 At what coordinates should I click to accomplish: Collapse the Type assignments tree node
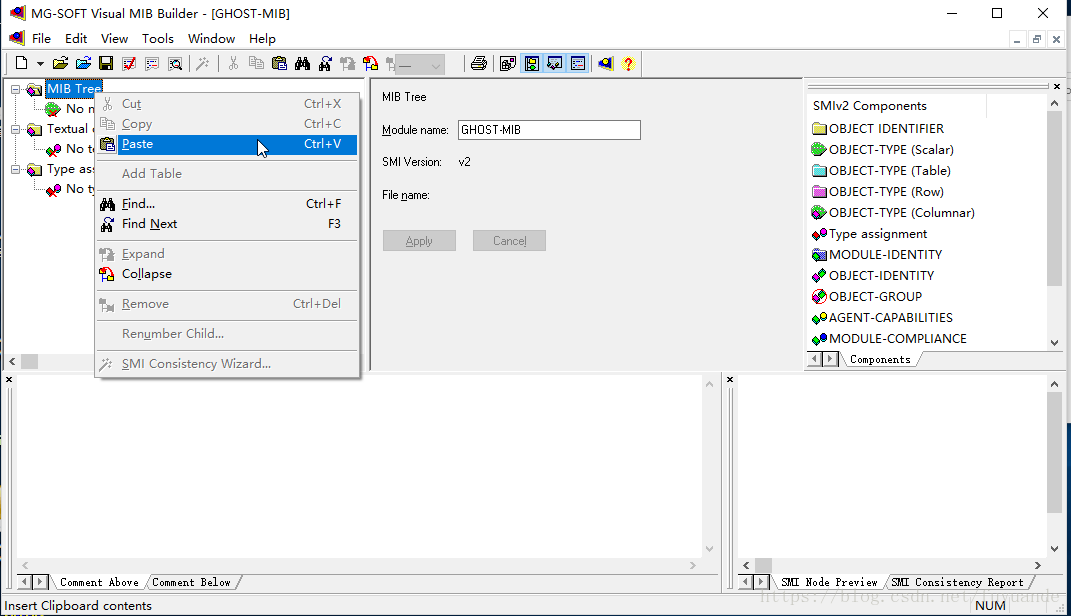pyautogui.click(x=15, y=169)
